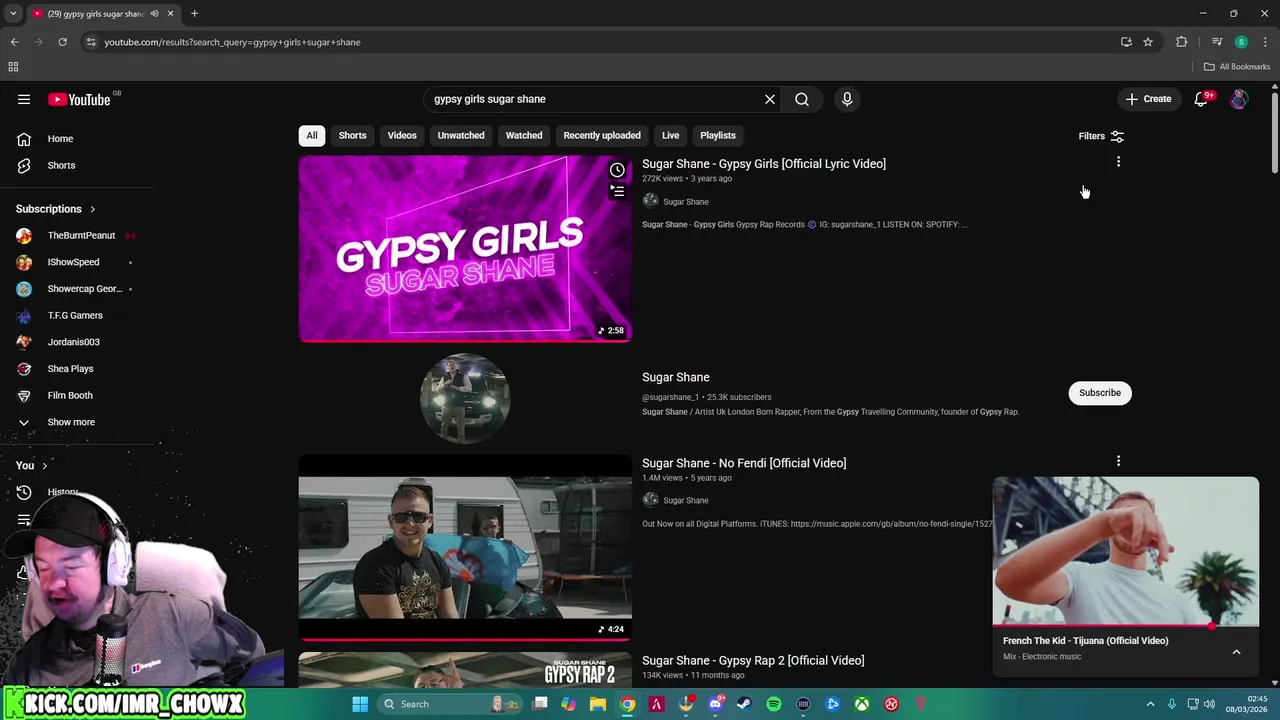
Task: Open the Chrome tab search dropdown
Action: click(13, 14)
